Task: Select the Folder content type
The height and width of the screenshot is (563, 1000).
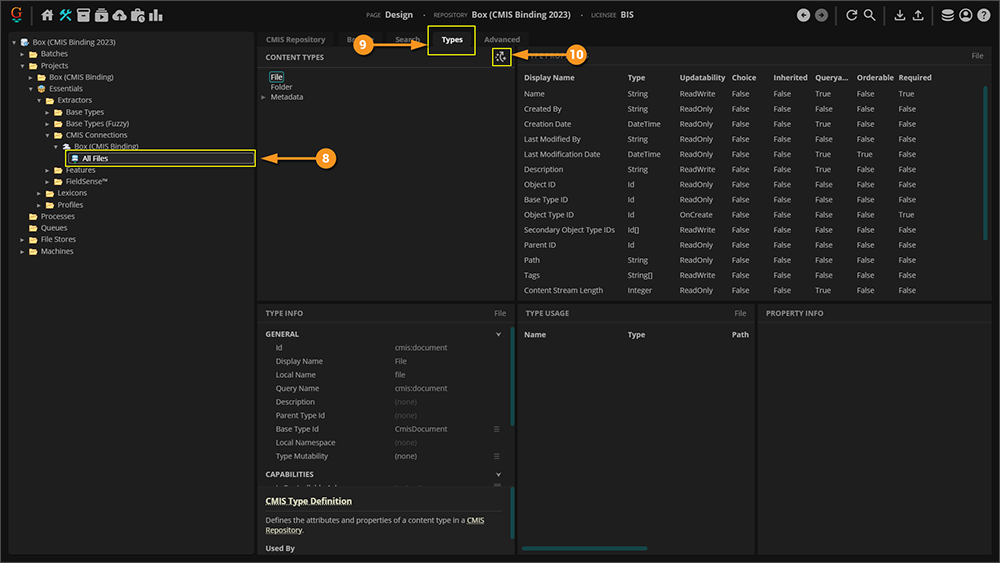Action: coord(281,87)
